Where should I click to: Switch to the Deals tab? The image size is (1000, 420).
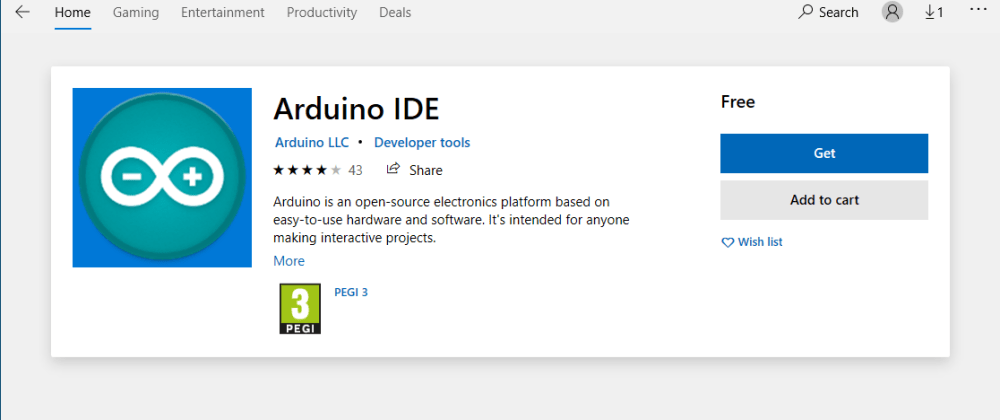pyautogui.click(x=395, y=12)
